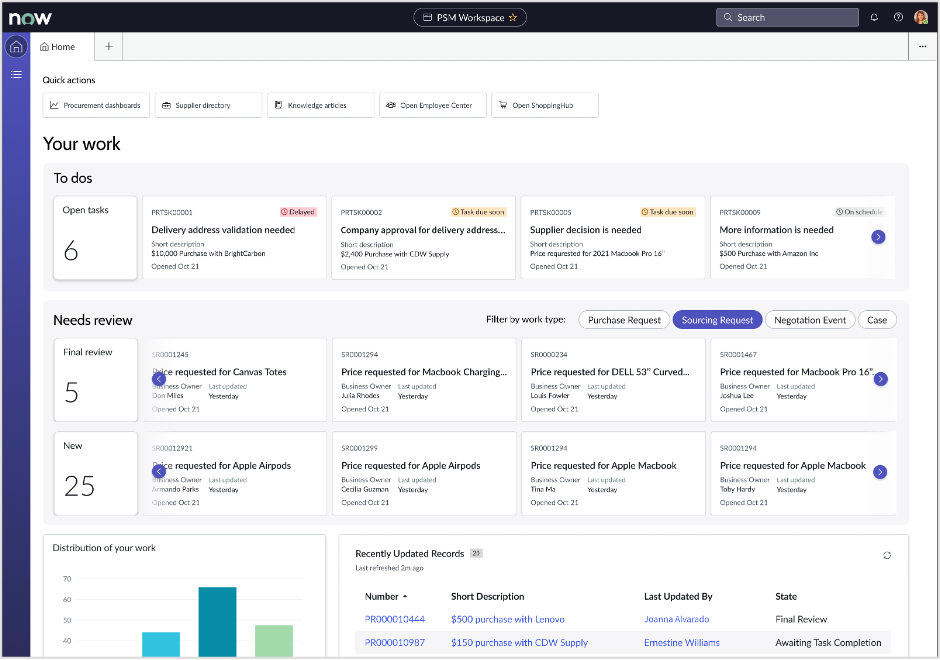Select the Home icon in the left sidebar
The image size is (940, 660).
click(15, 46)
